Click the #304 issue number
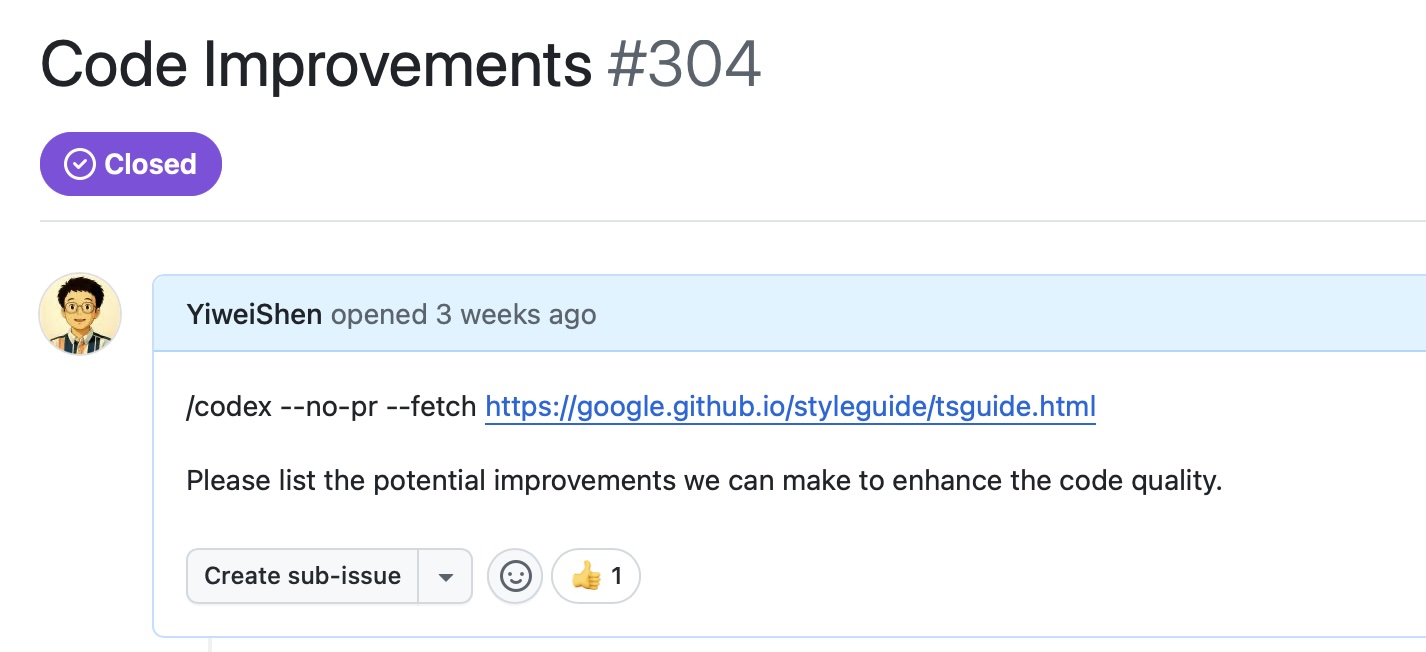This screenshot has width=1426, height=652. point(685,64)
